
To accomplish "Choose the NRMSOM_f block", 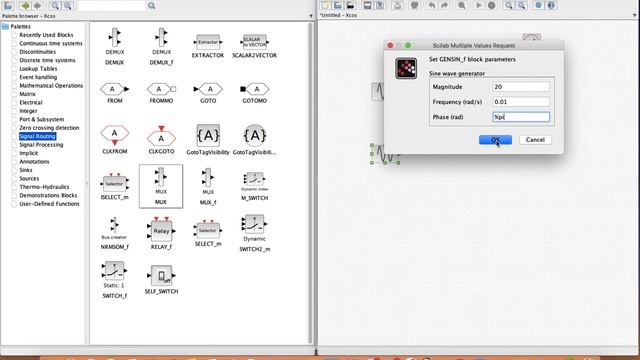I will click(115, 233).
